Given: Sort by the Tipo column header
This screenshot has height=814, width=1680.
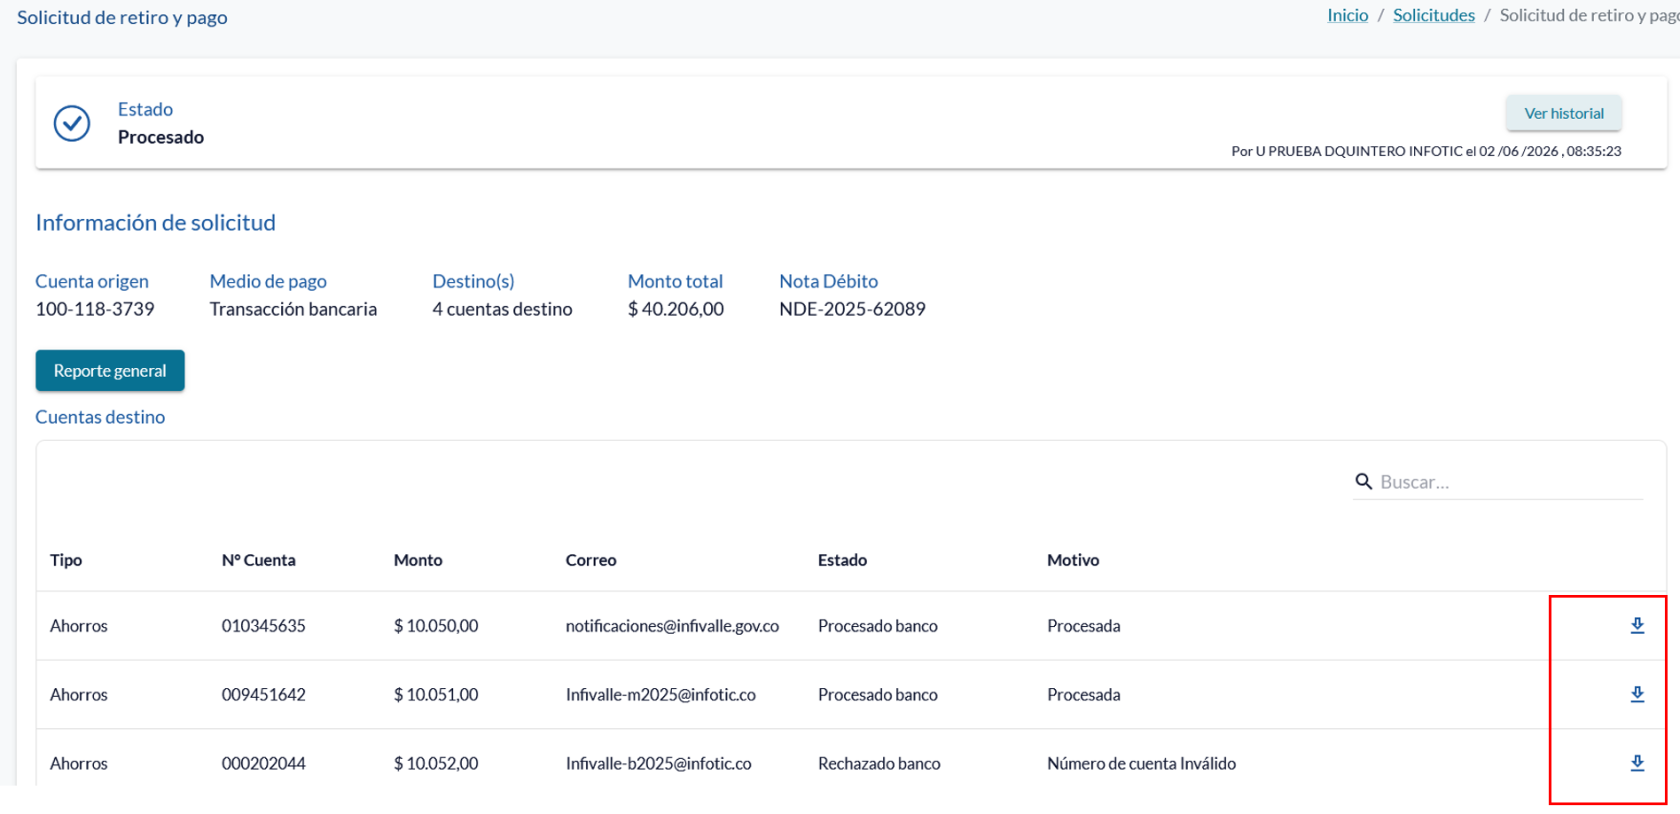Looking at the screenshot, I should point(66,560).
